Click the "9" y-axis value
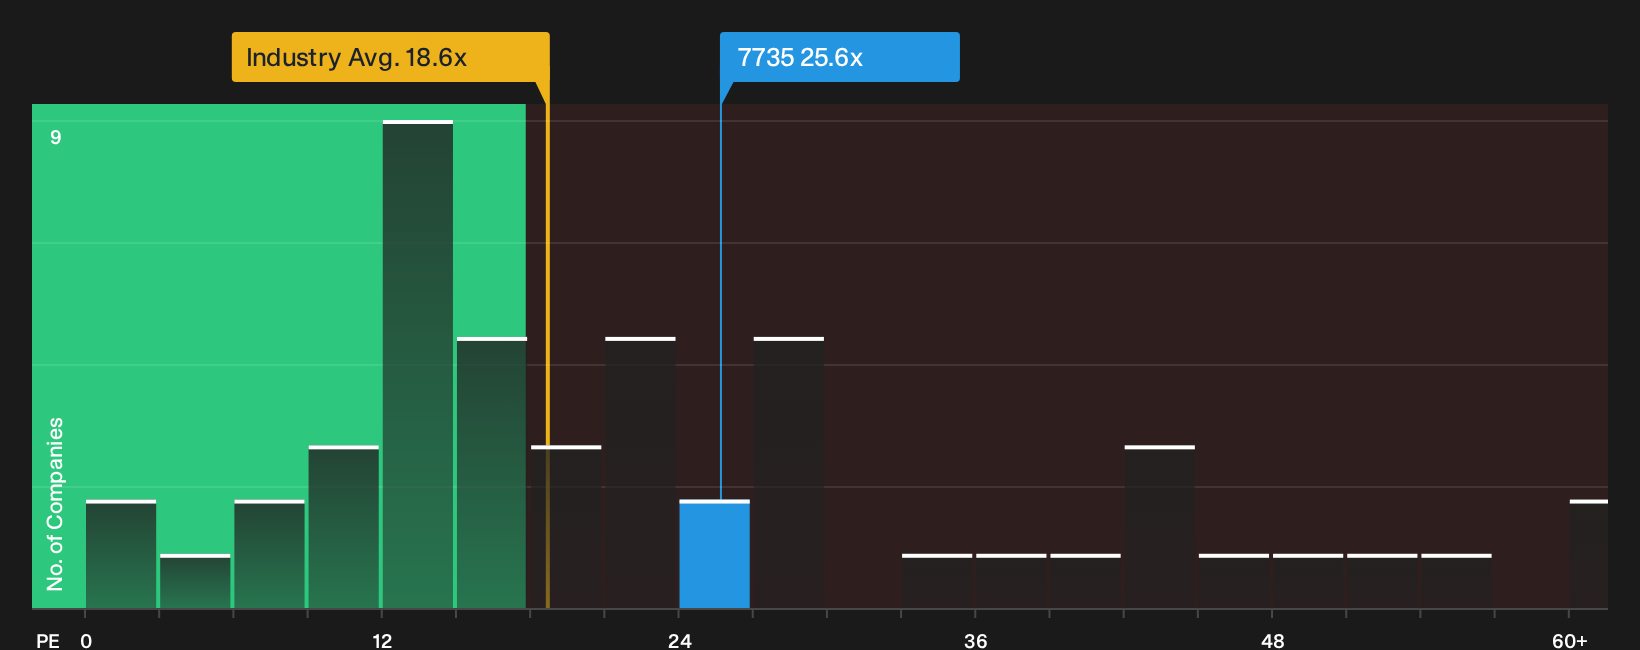1640x650 pixels. [56, 137]
